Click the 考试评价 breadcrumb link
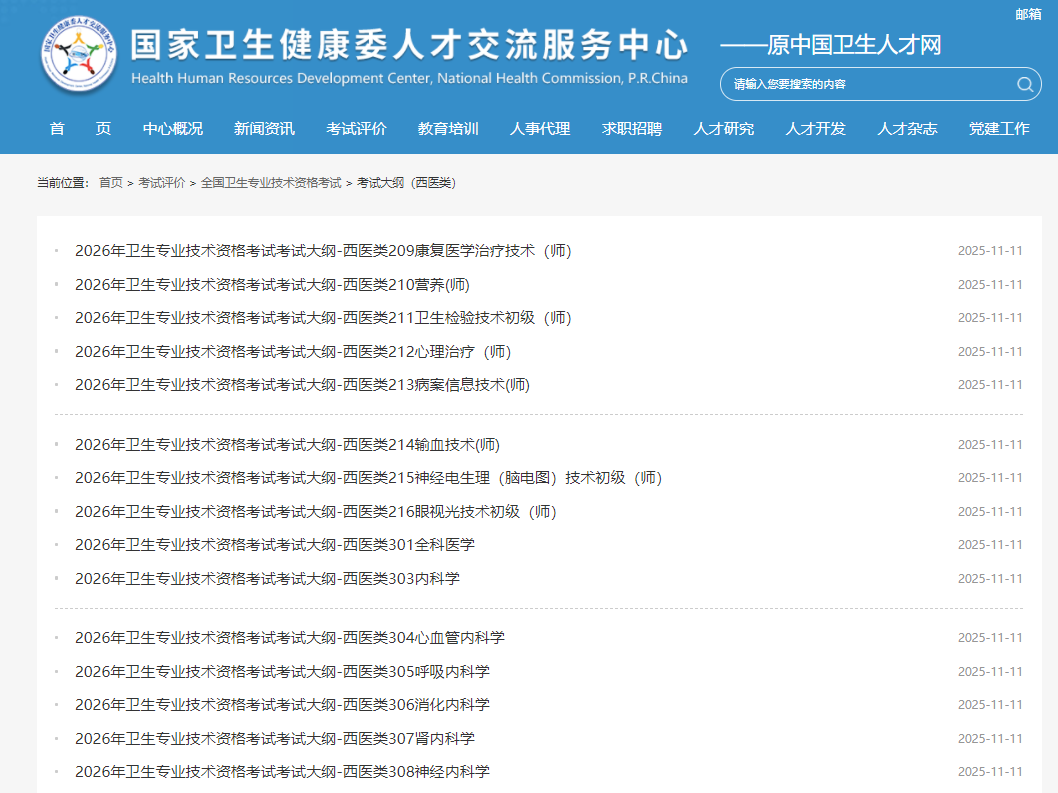This screenshot has width=1058, height=793. coord(161,183)
